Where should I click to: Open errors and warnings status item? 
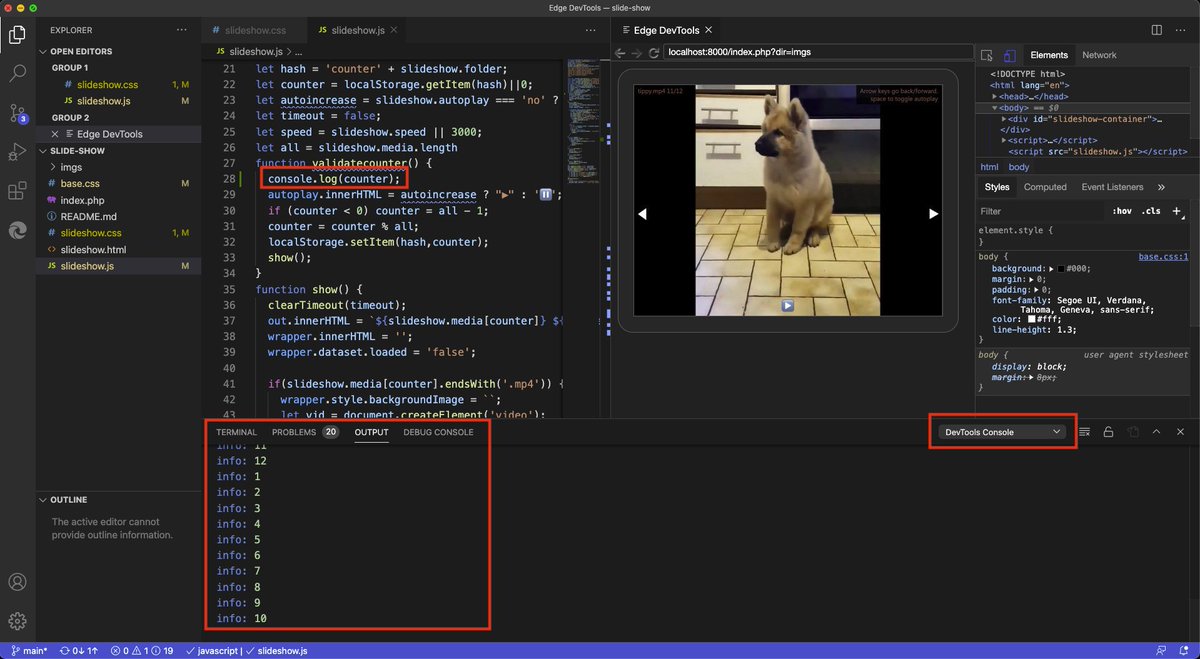point(141,651)
